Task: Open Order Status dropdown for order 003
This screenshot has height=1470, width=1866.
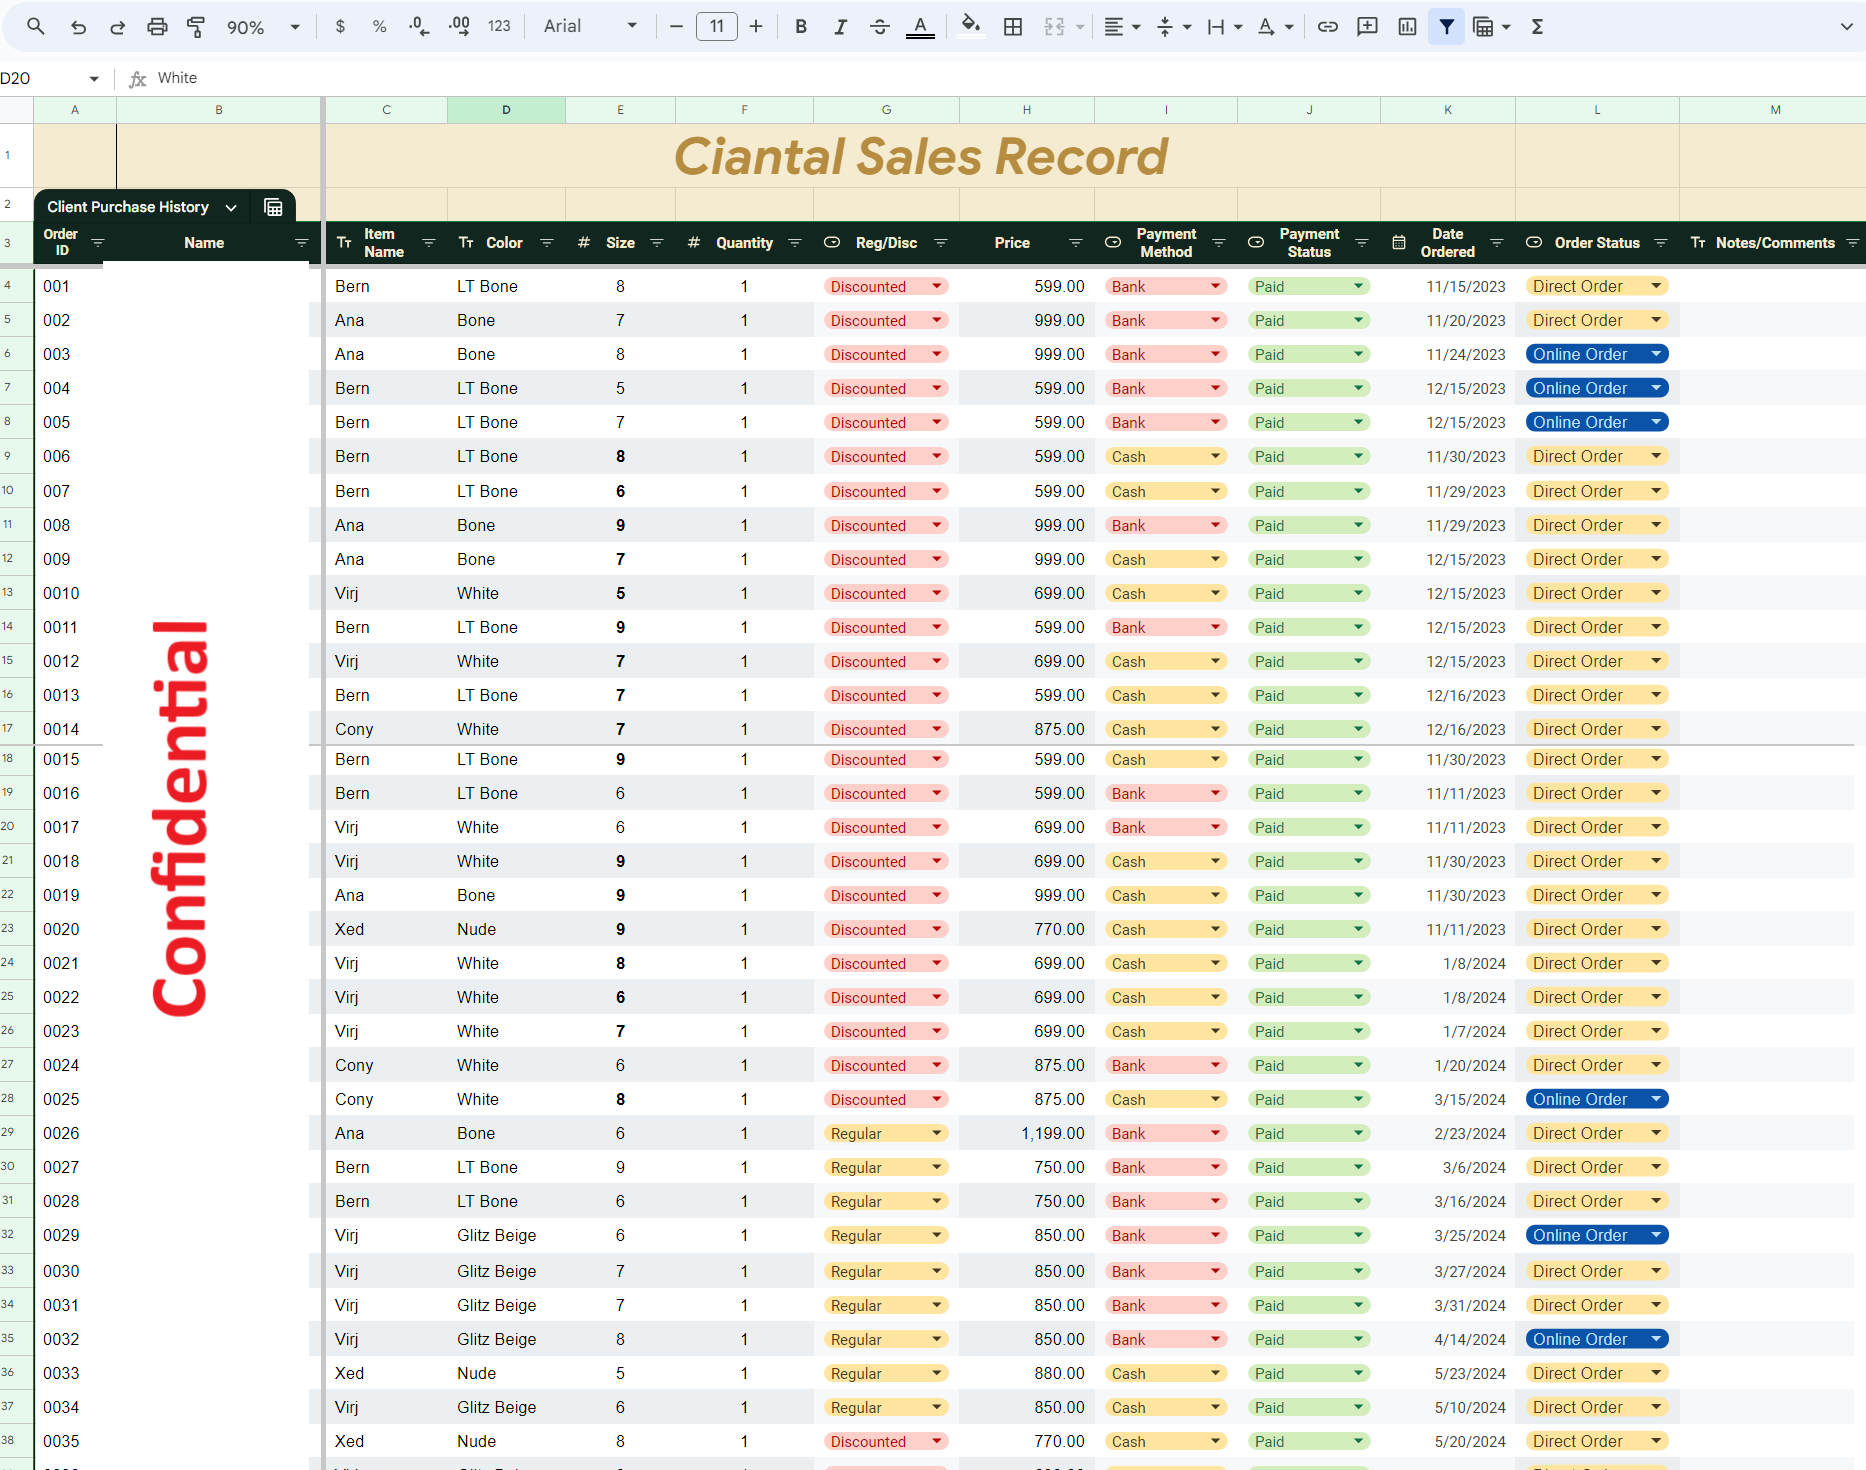Action: [x=1656, y=354]
